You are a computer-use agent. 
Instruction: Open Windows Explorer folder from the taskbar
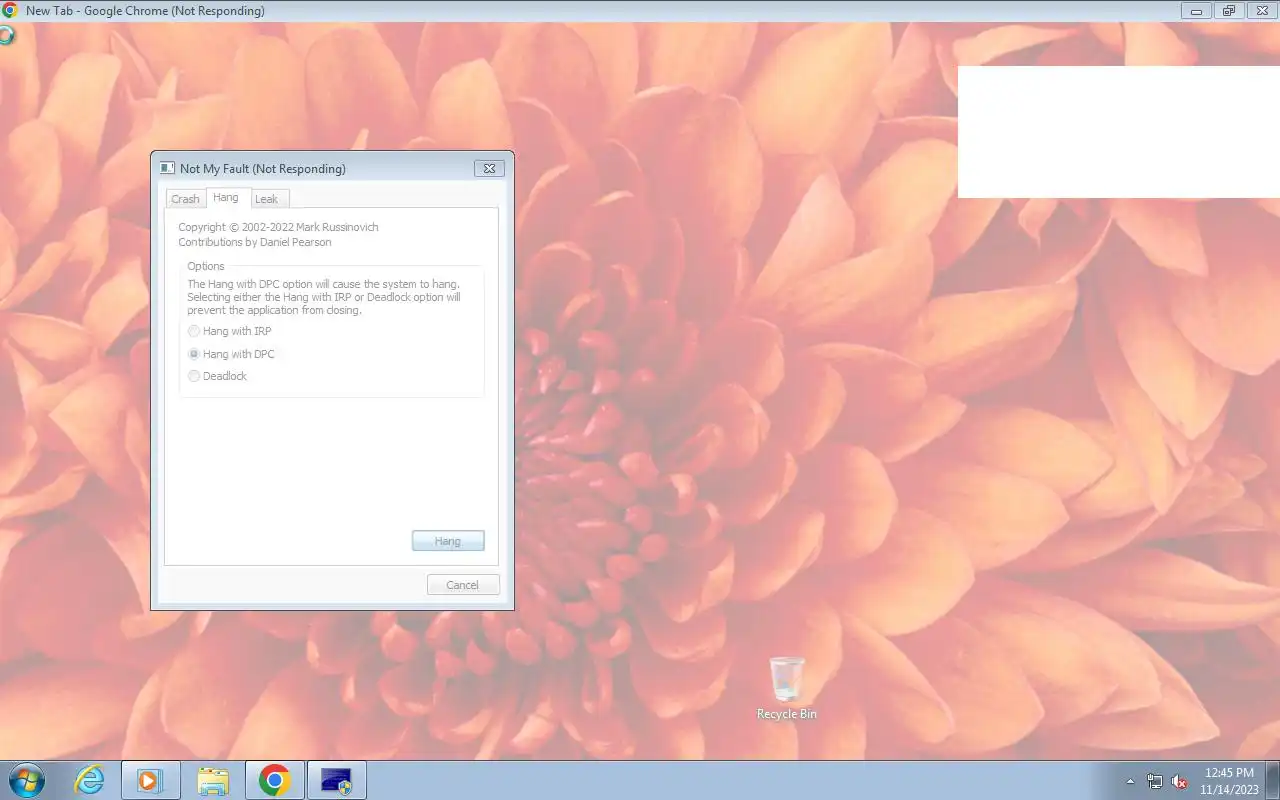click(213, 780)
